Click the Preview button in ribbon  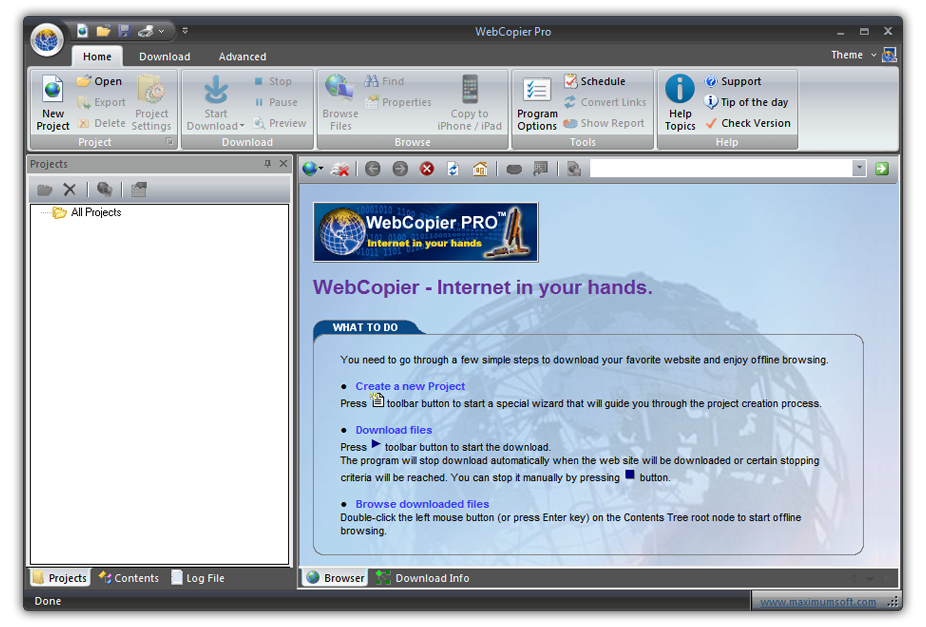coord(280,123)
